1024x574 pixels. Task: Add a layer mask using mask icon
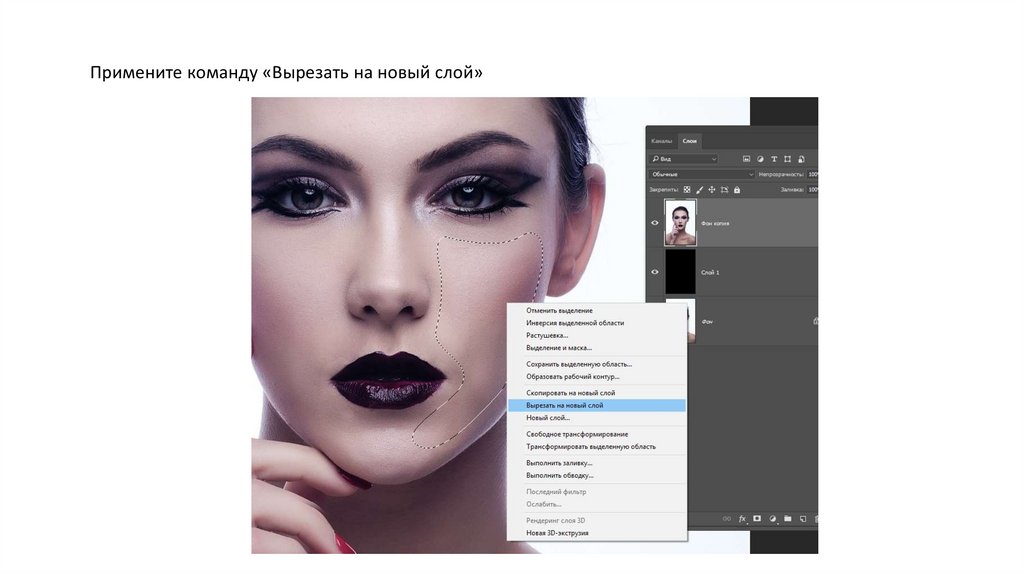tap(757, 519)
